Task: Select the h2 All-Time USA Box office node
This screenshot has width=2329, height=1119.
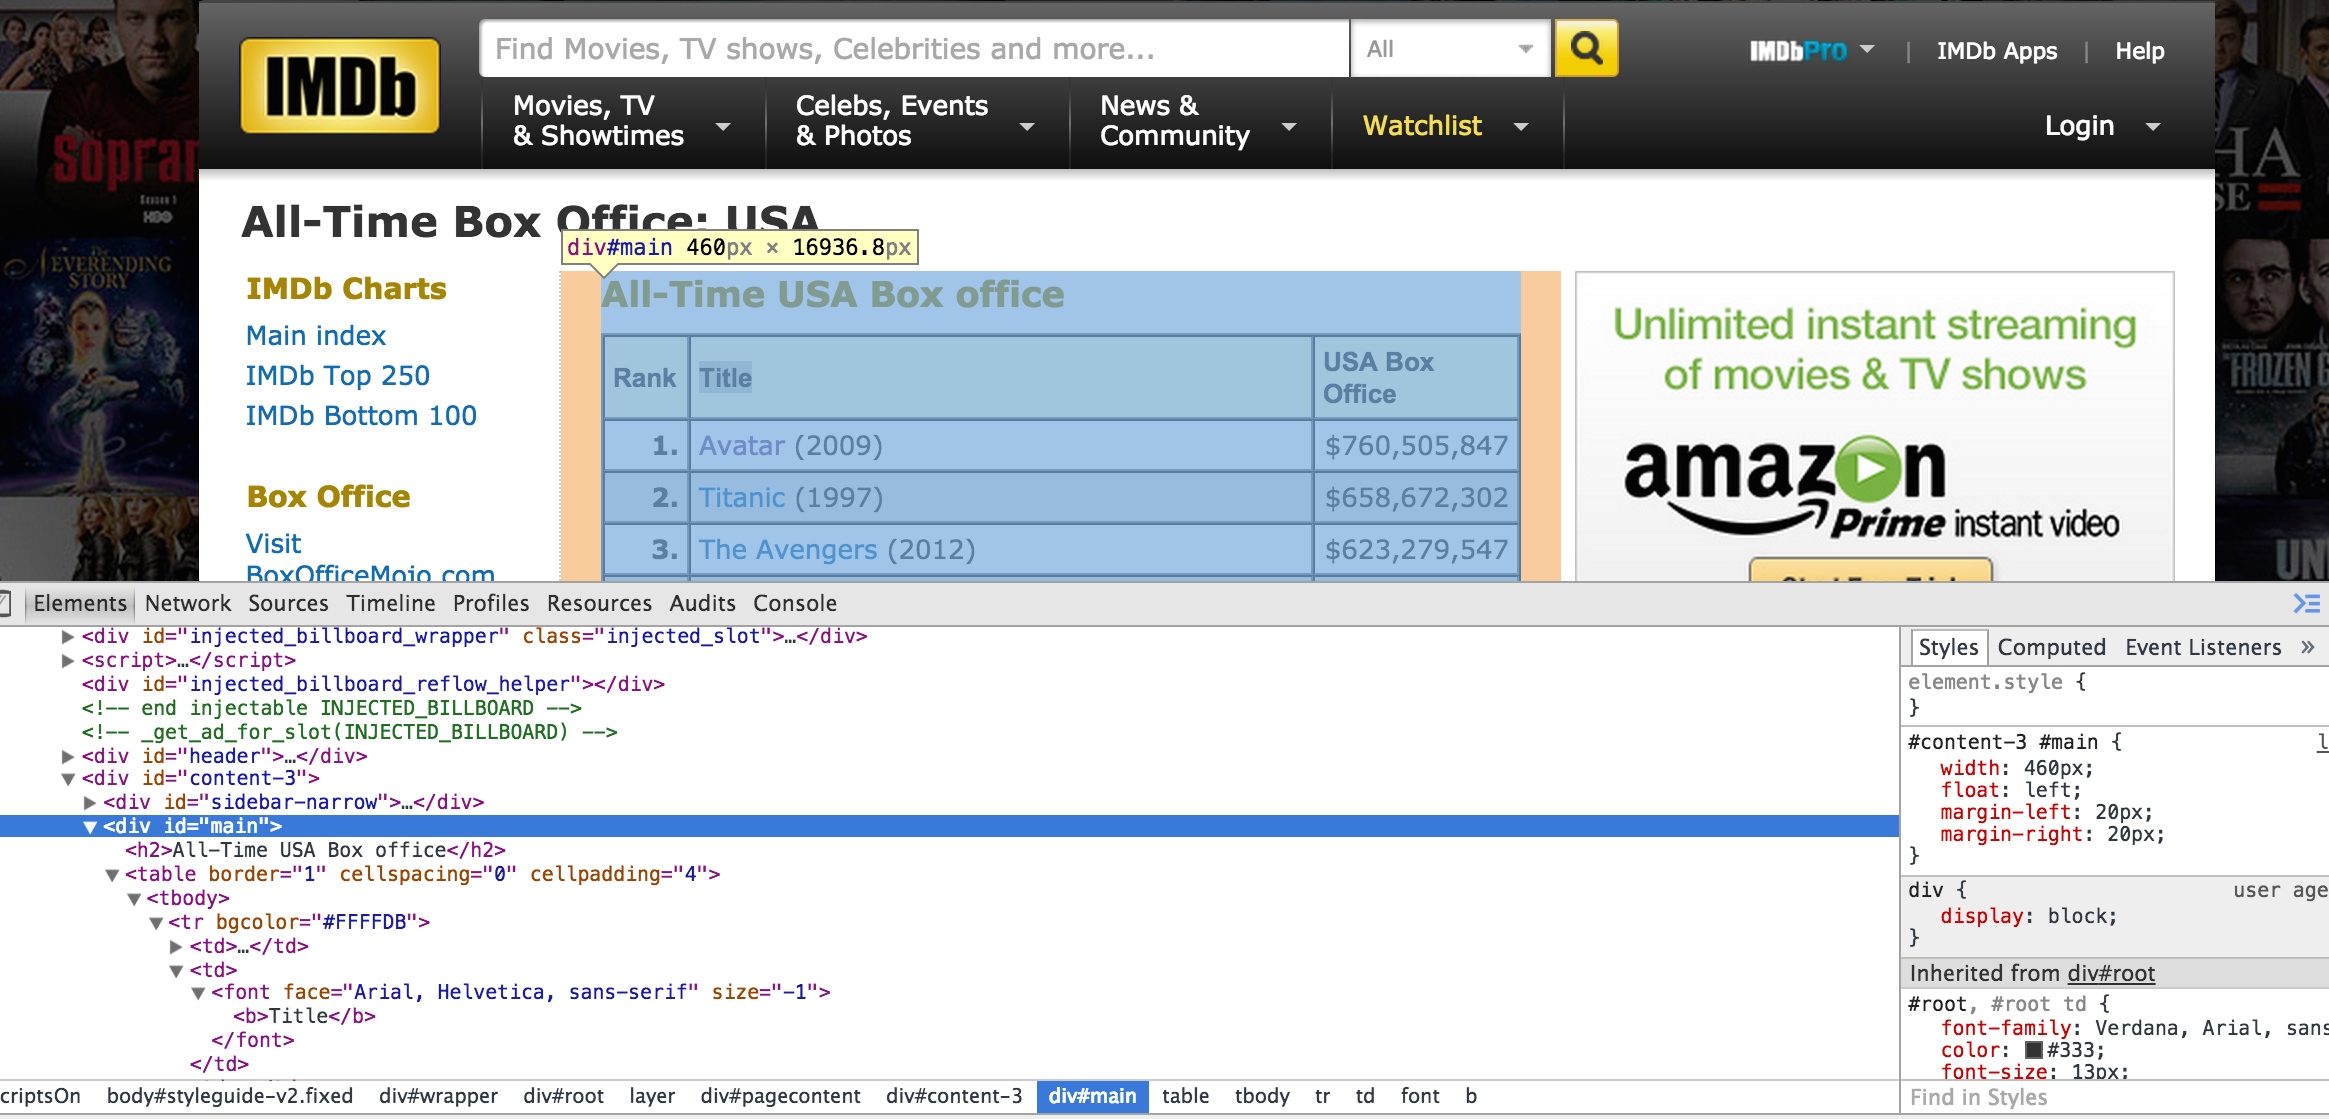Action: 315,850
